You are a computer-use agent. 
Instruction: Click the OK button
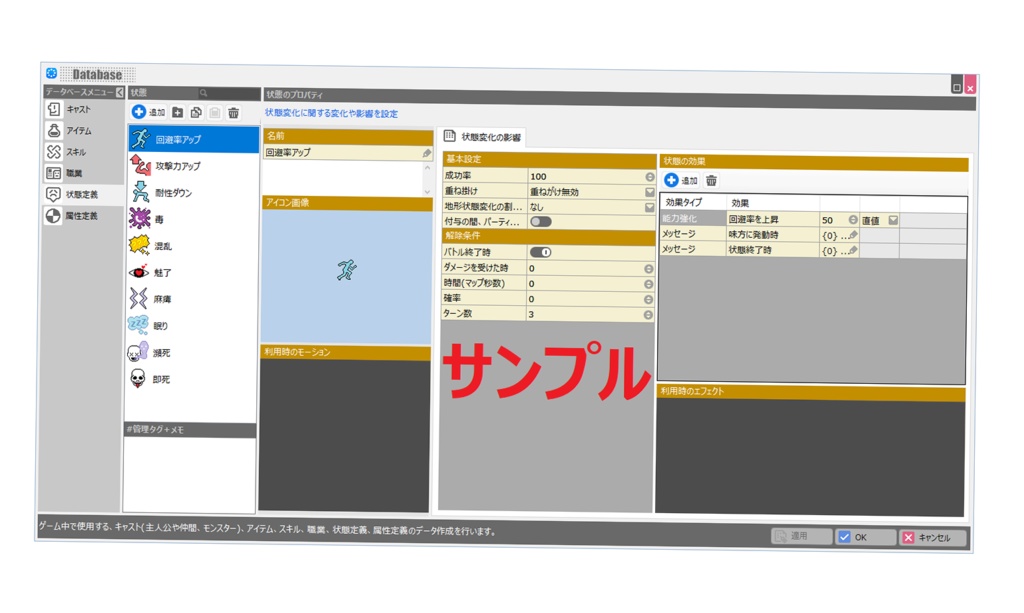coord(866,537)
